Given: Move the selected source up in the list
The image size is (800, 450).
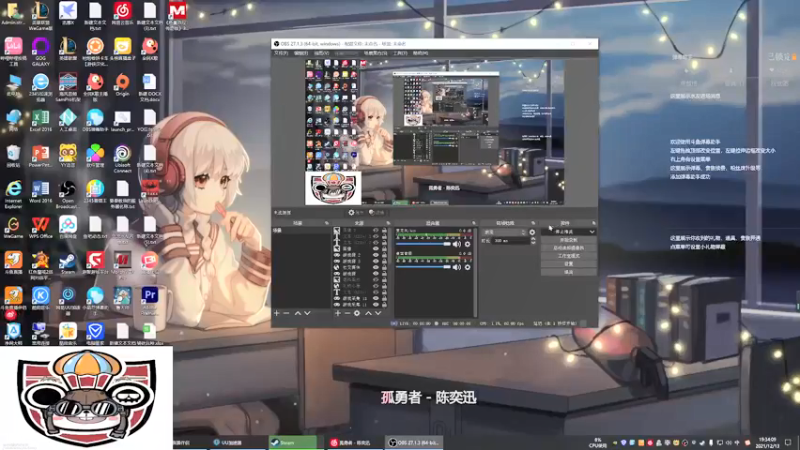Looking at the screenshot, I should pos(368,313).
